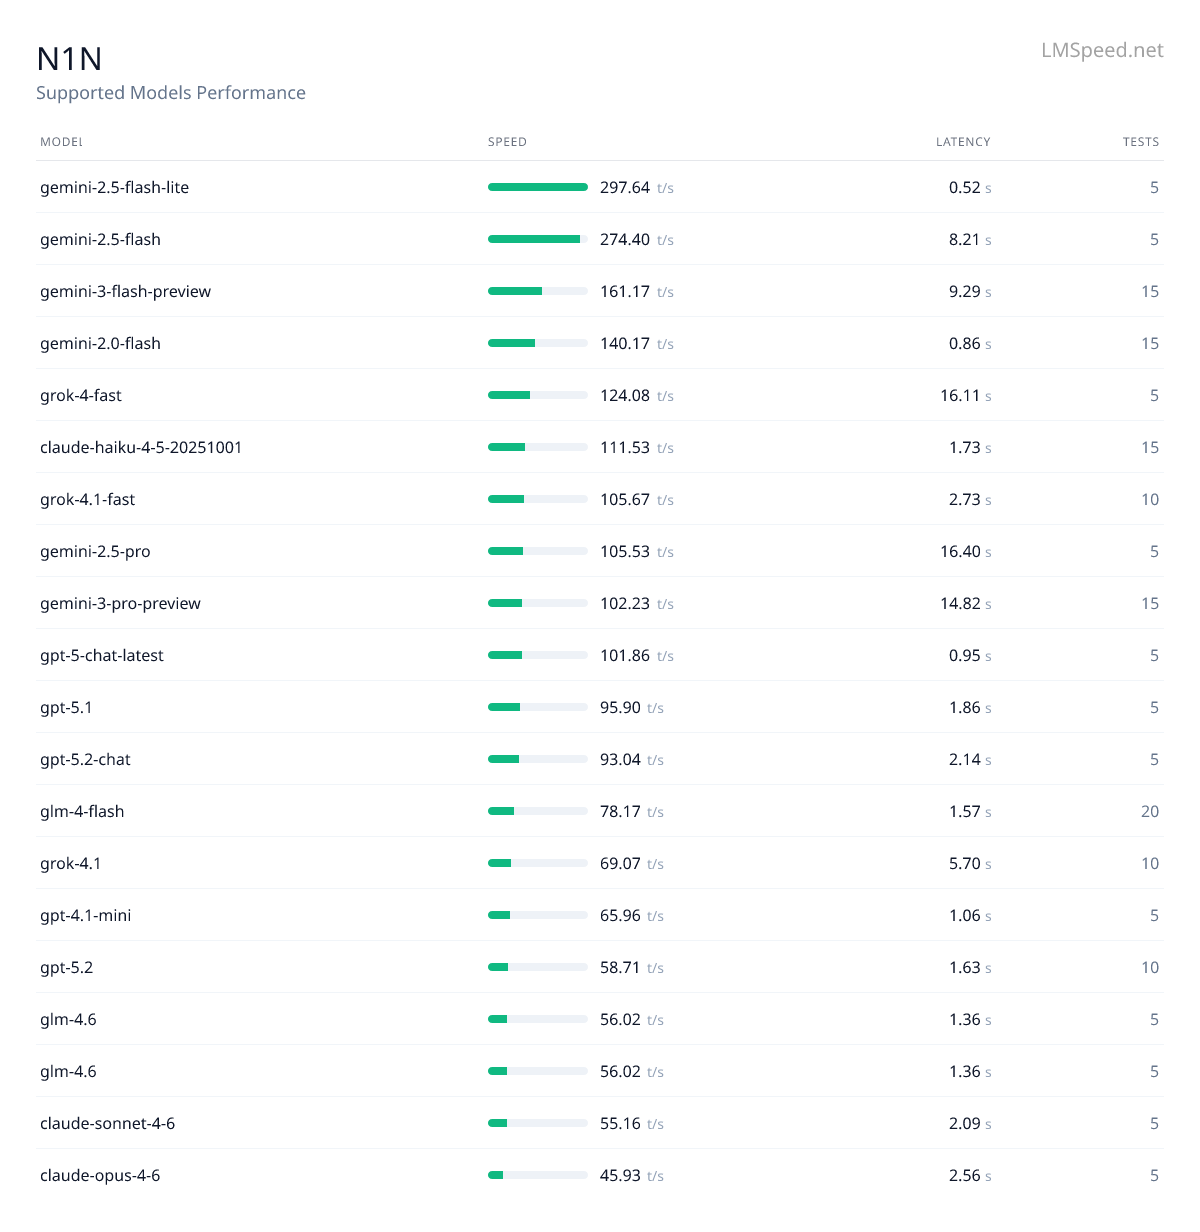The height and width of the screenshot is (1232, 1200).
Task: Click the 0.52 s latency value
Action: point(970,187)
